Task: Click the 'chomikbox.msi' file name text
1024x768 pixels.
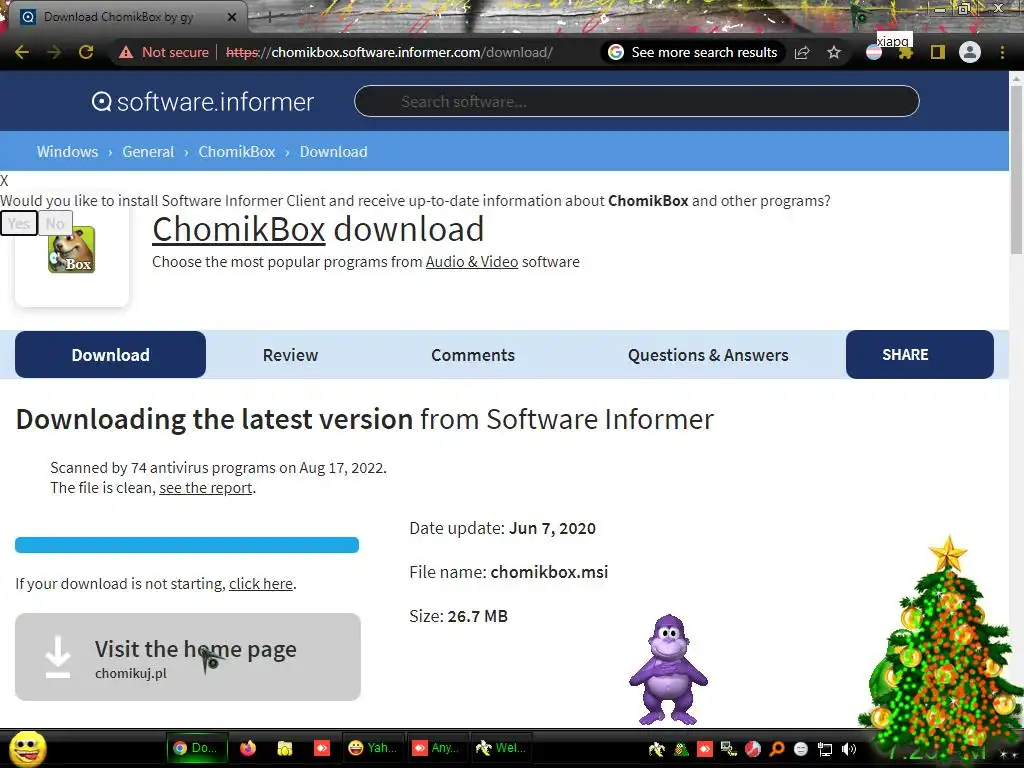Action: [x=549, y=572]
